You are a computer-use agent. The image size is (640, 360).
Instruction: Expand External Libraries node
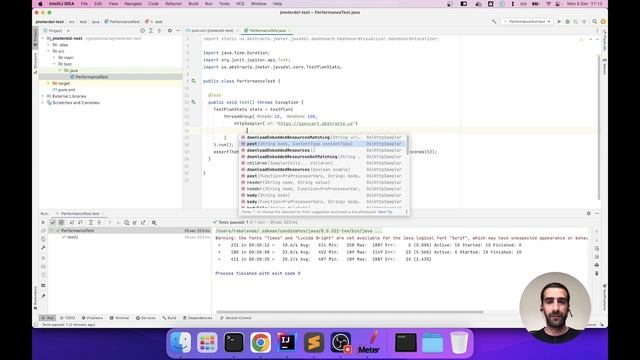[x=43, y=96]
